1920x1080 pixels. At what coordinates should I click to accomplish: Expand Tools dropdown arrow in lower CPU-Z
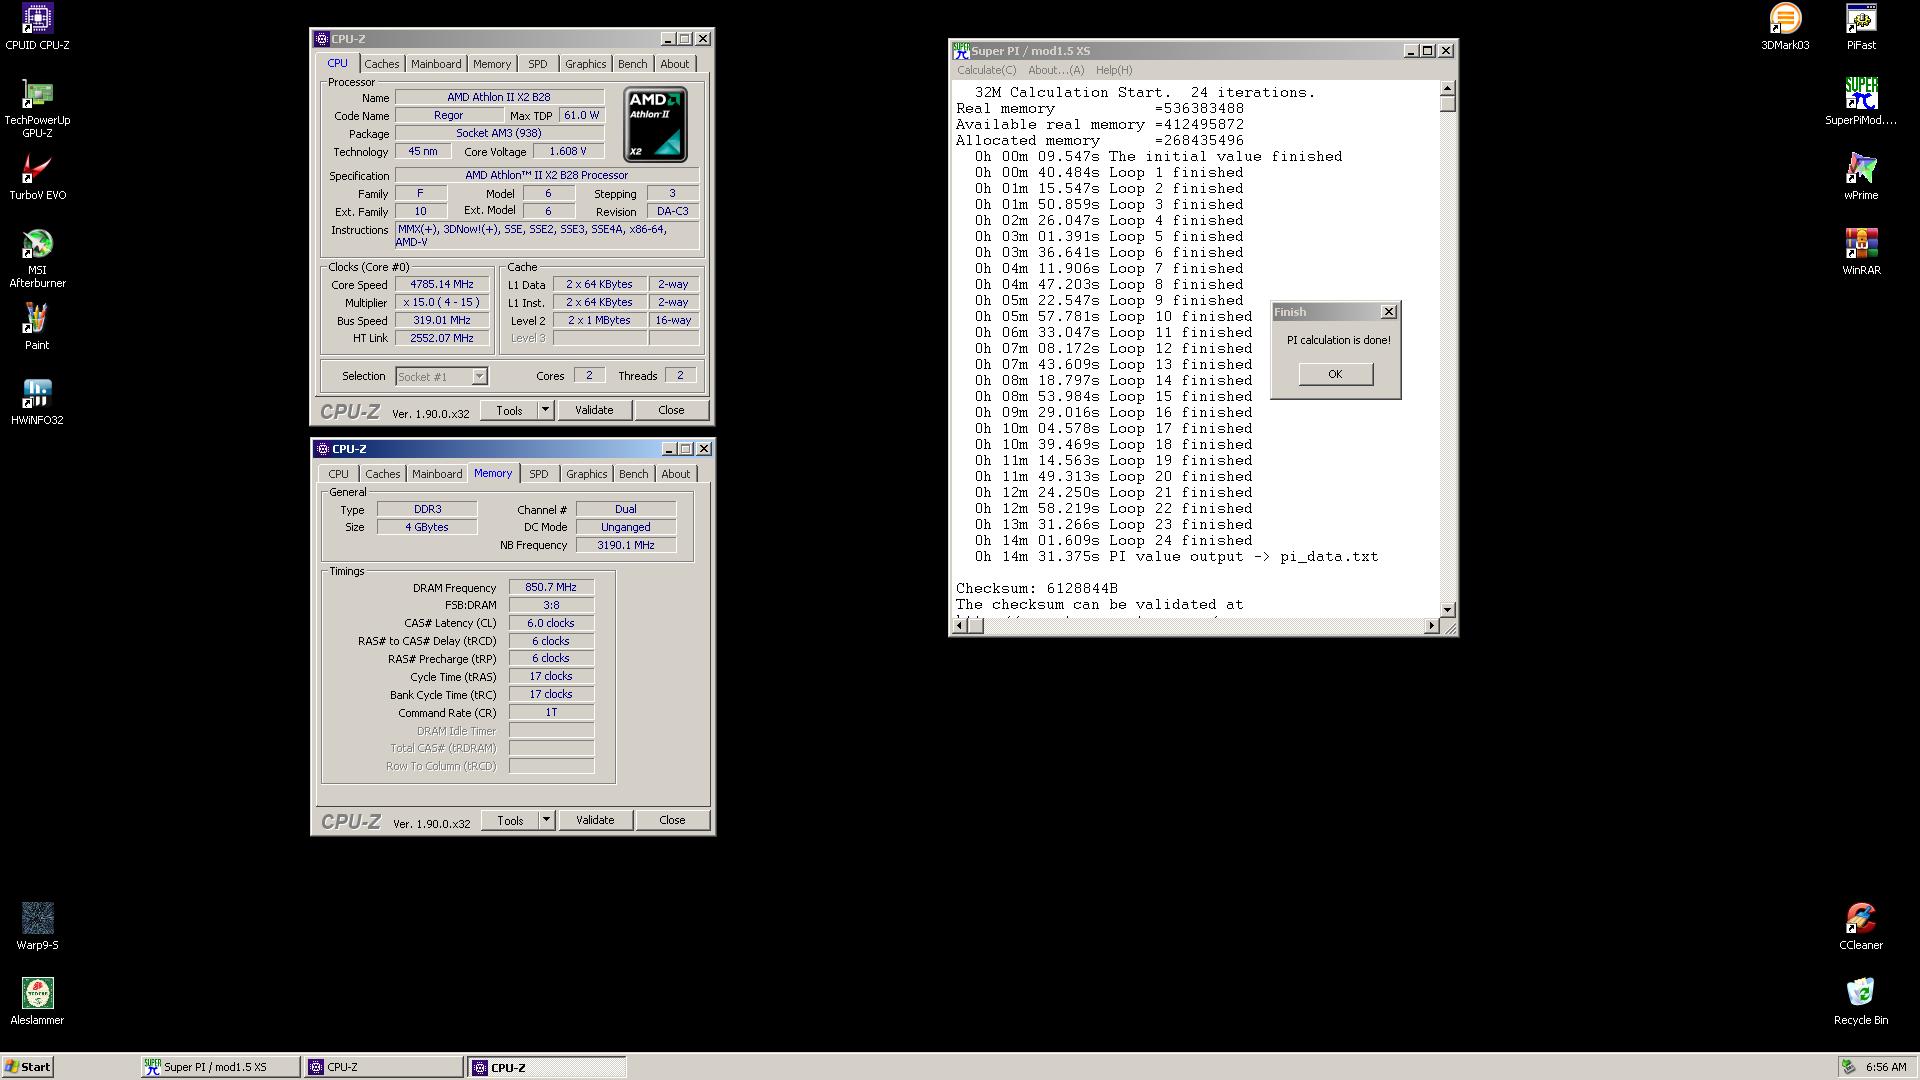coord(546,820)
